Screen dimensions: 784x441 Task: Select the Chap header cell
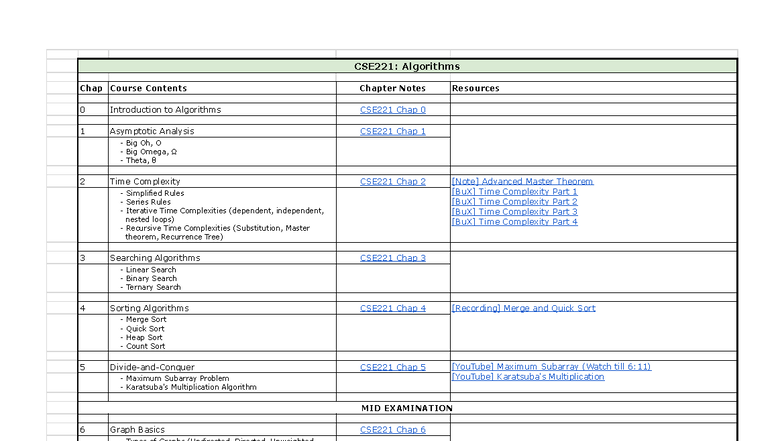93,88
